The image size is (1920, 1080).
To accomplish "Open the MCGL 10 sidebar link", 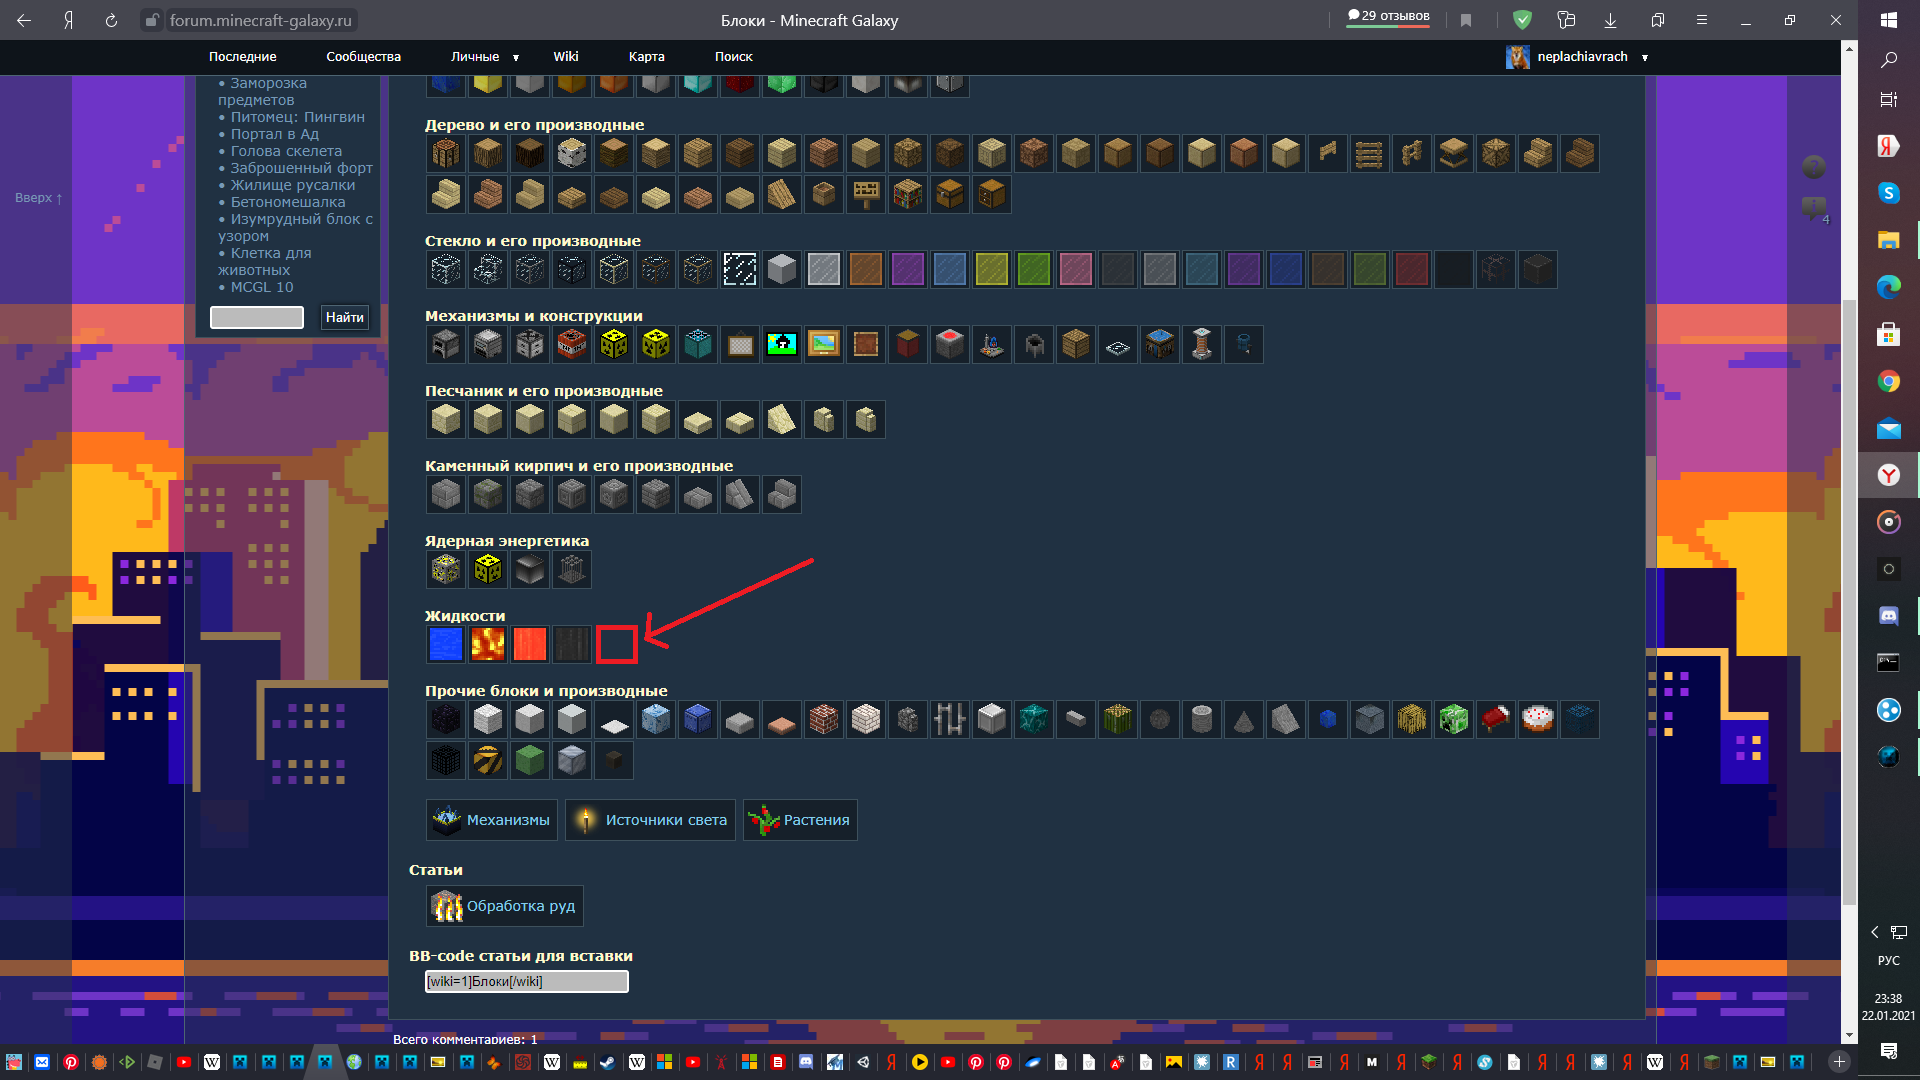I will 262,287.
